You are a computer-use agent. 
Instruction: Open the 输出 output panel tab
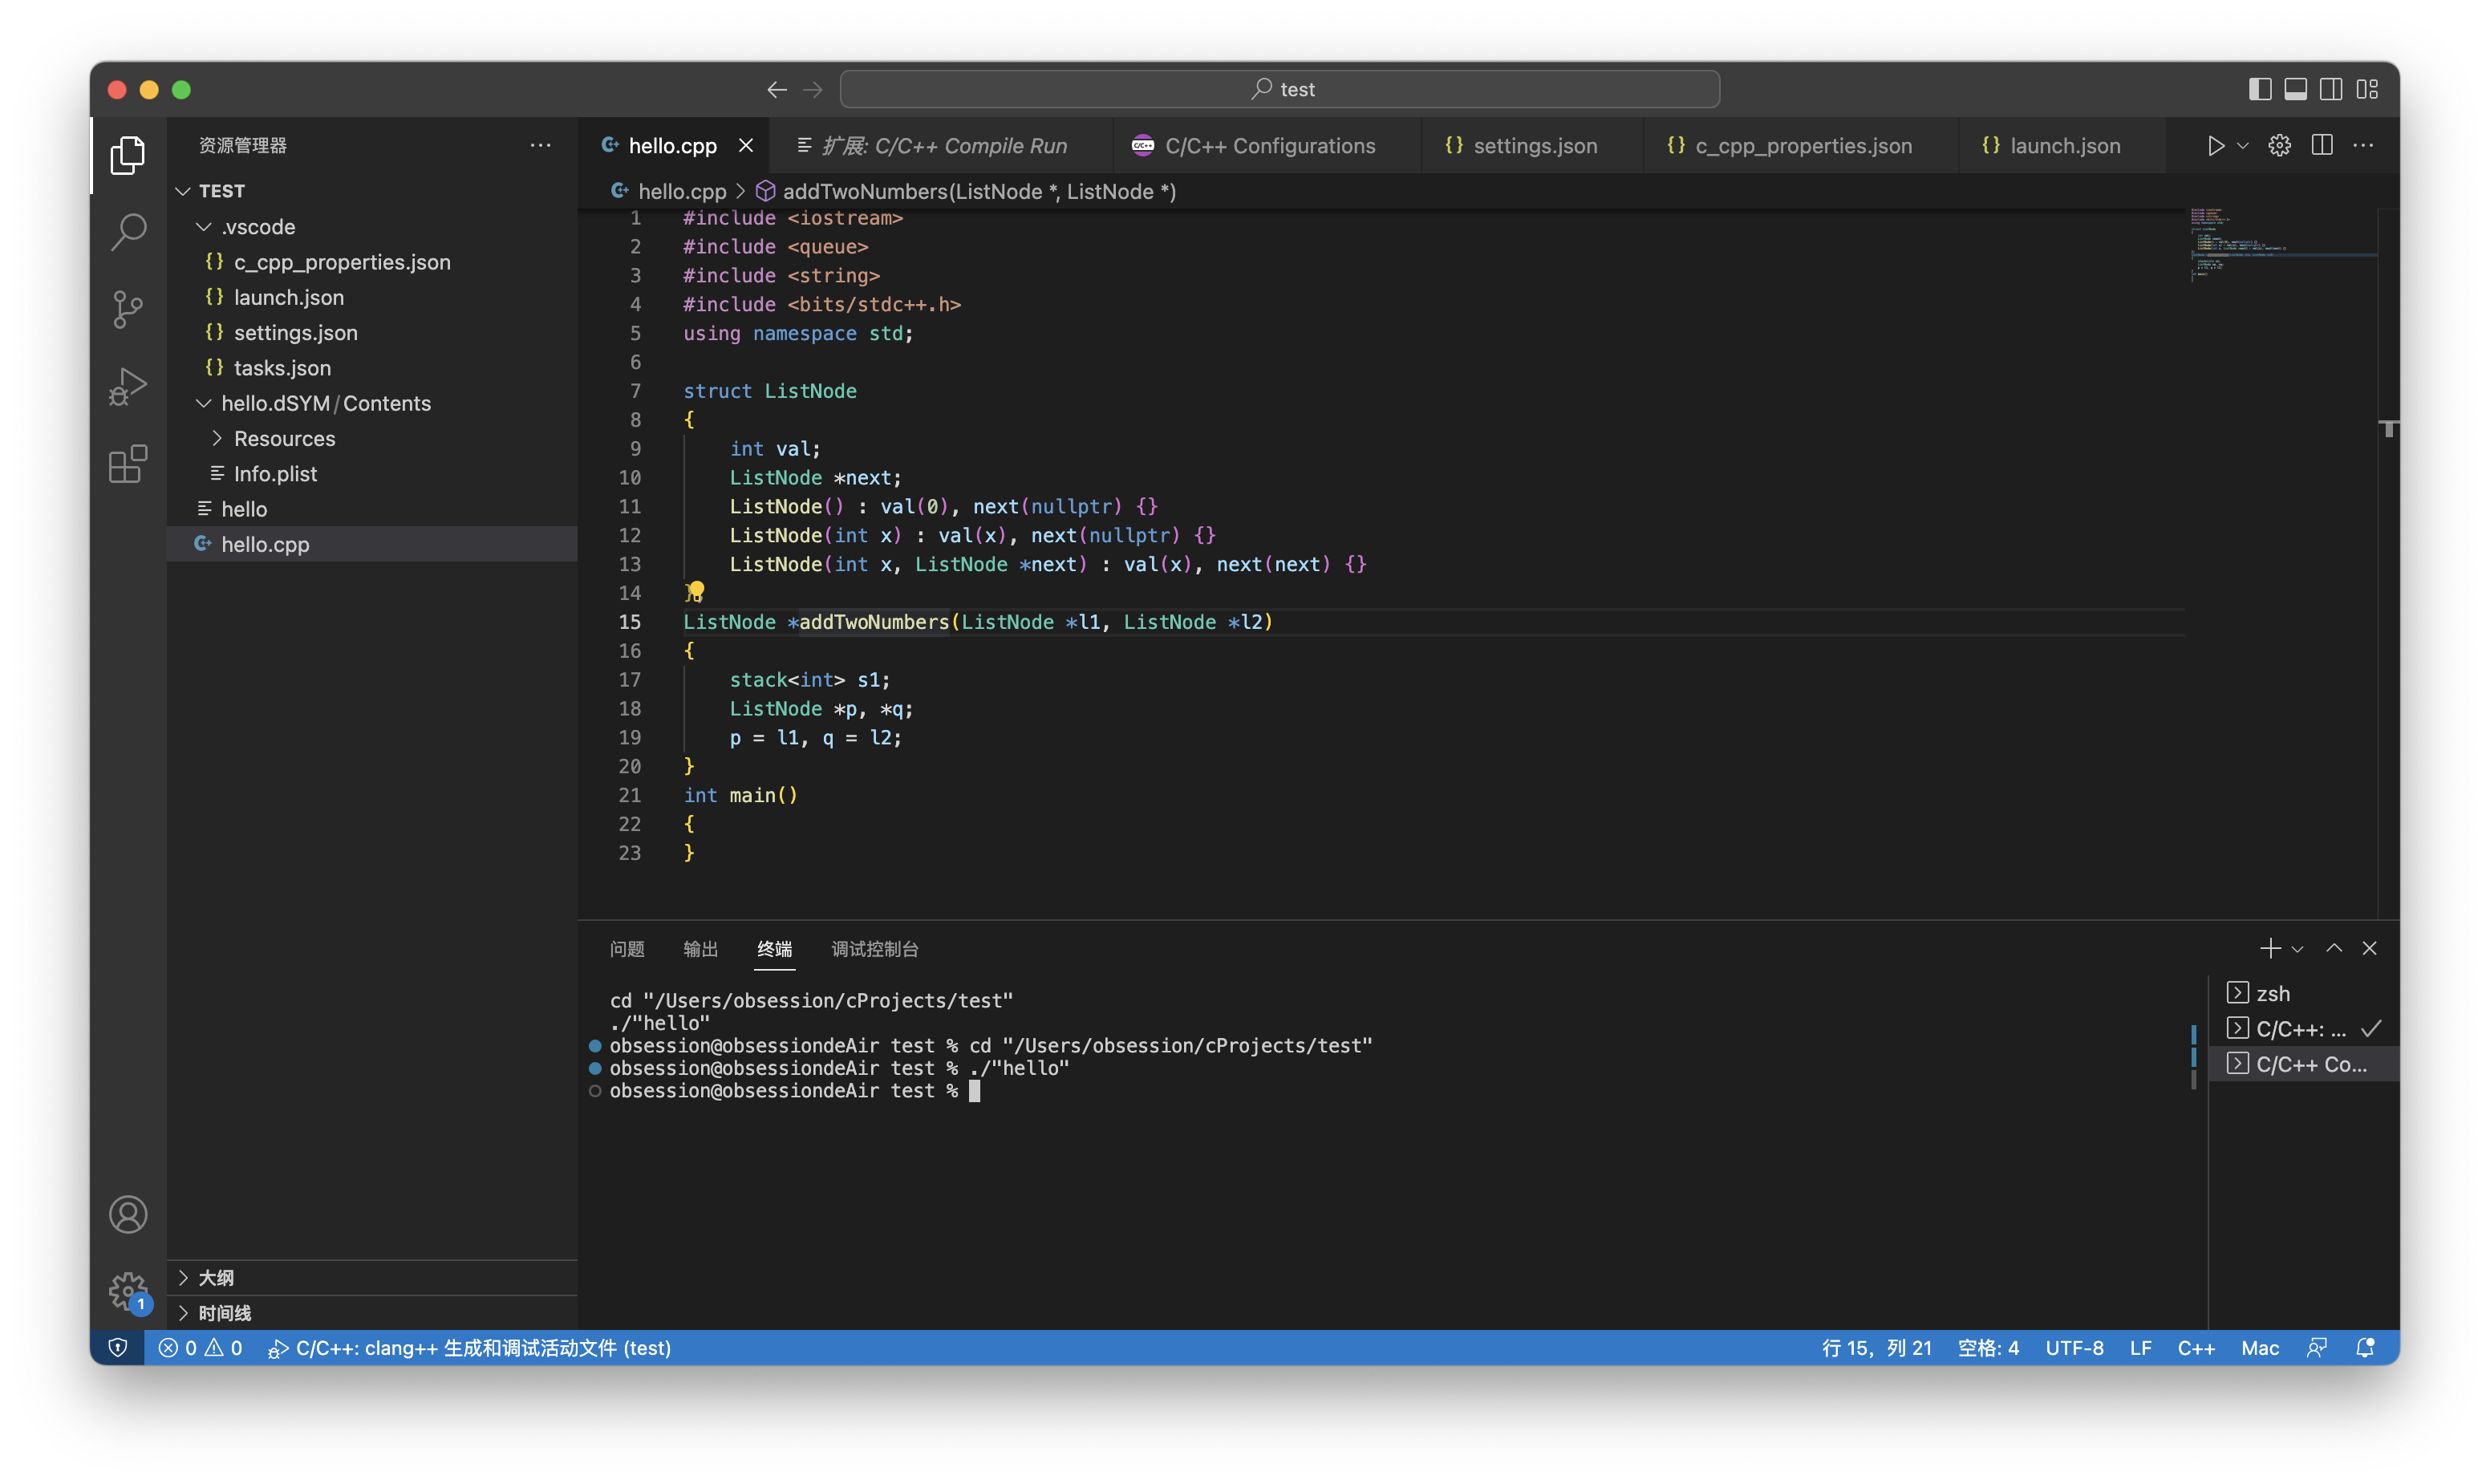pyautogui.click(x=700, y=949)
